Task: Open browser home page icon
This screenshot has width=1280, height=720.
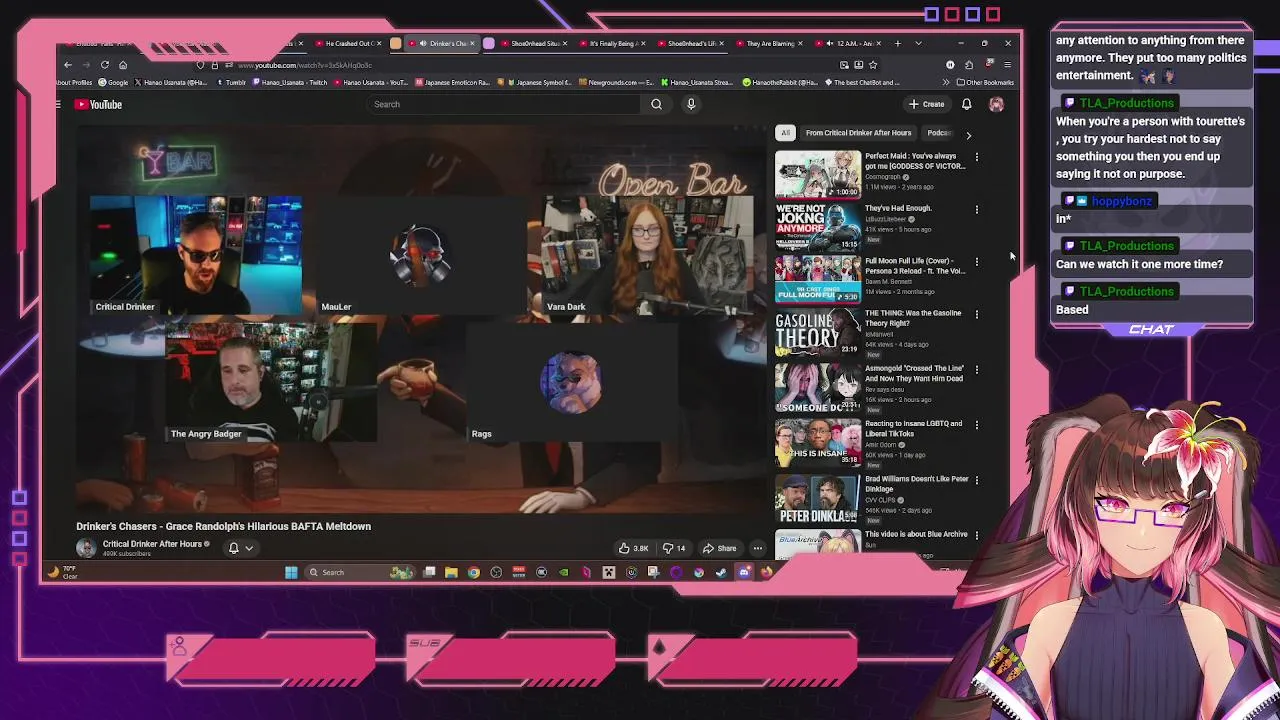Action: pyautogui.click(x=123, y=65)
